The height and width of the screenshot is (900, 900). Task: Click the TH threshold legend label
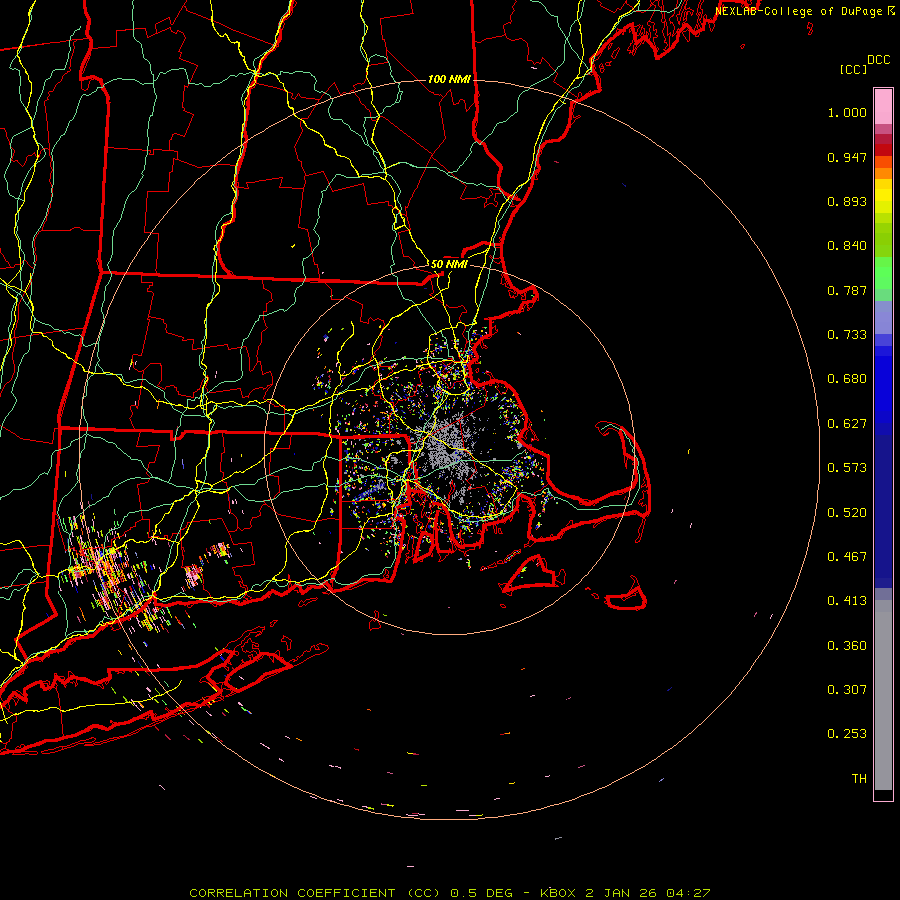859,779
